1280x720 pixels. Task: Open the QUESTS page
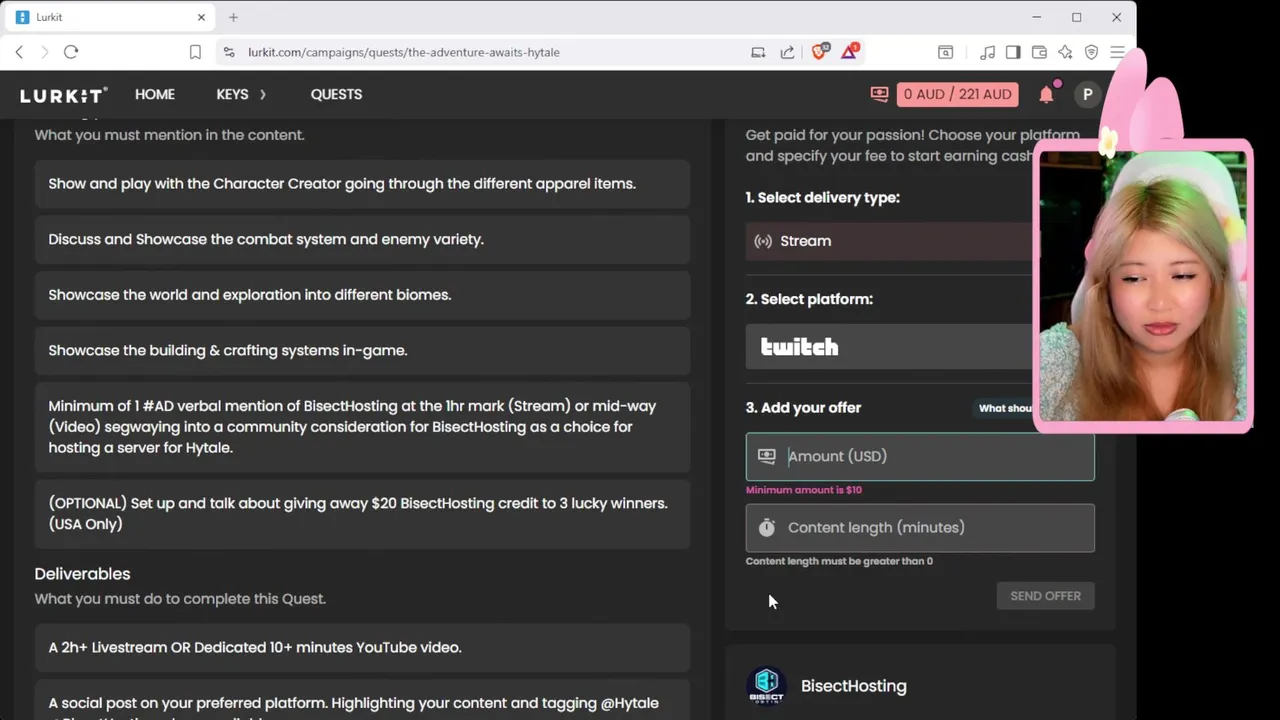[336, 94]
